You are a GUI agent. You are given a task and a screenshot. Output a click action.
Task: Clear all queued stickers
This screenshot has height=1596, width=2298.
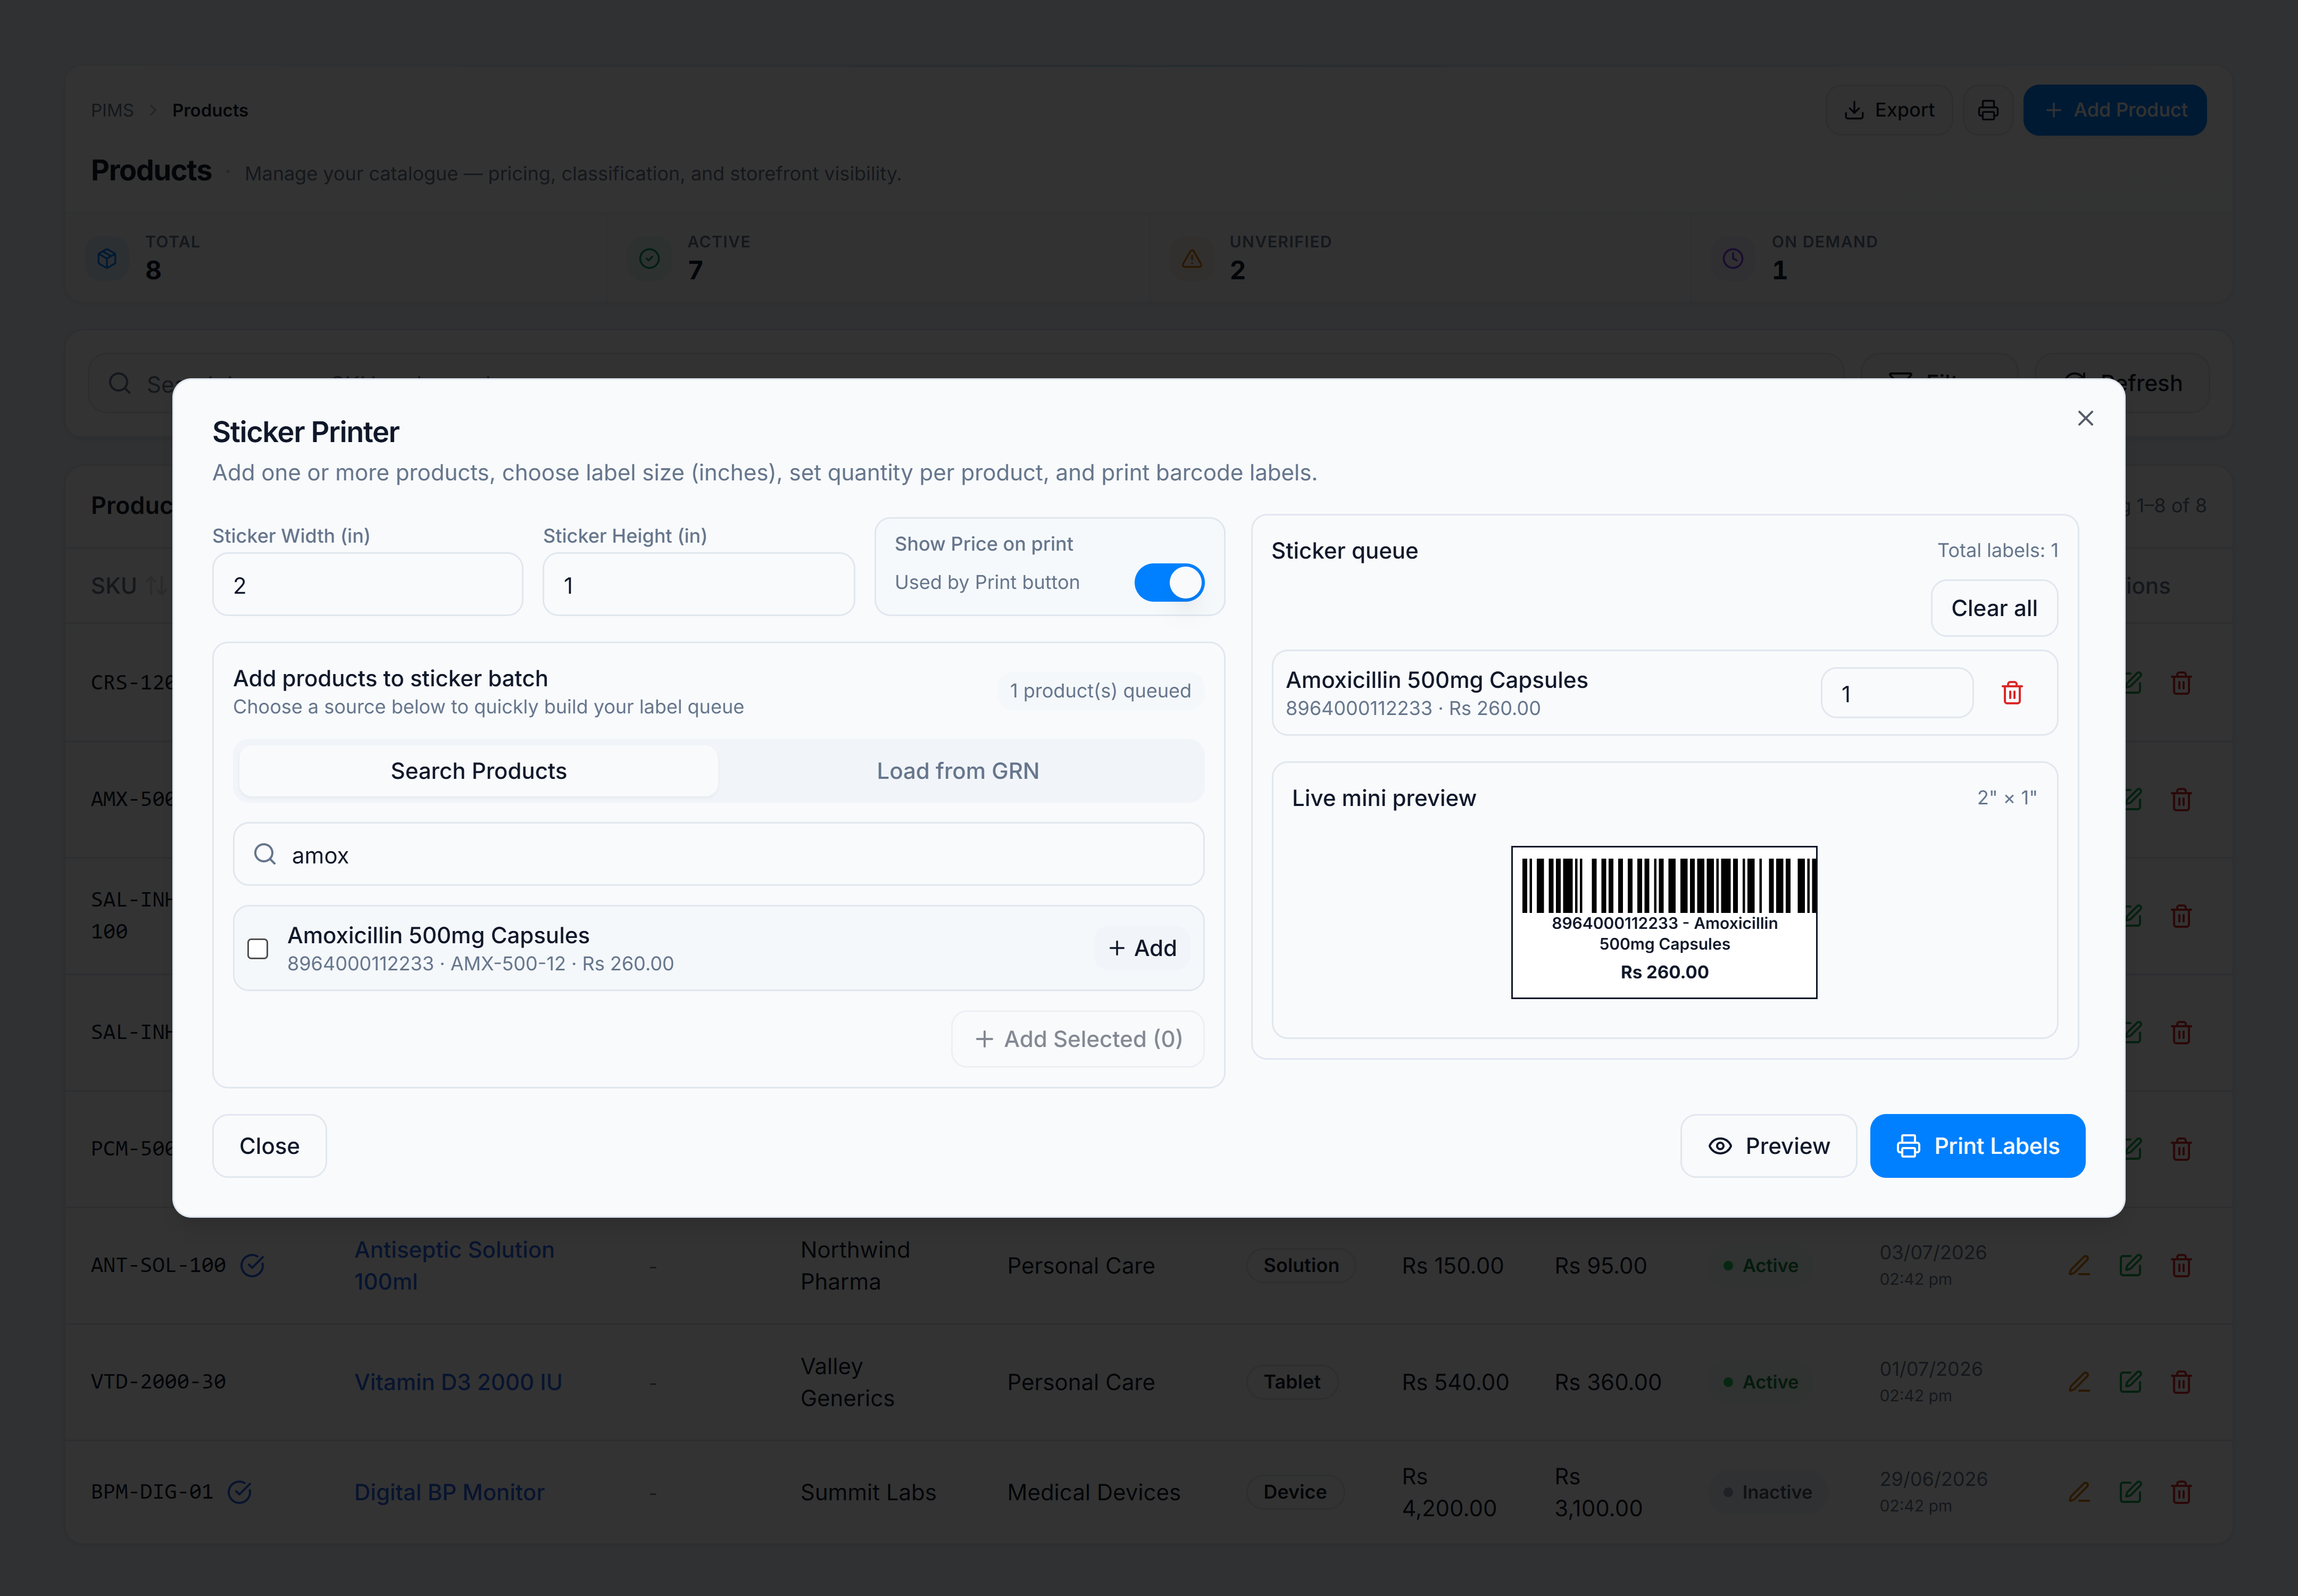click(1994, 608)
